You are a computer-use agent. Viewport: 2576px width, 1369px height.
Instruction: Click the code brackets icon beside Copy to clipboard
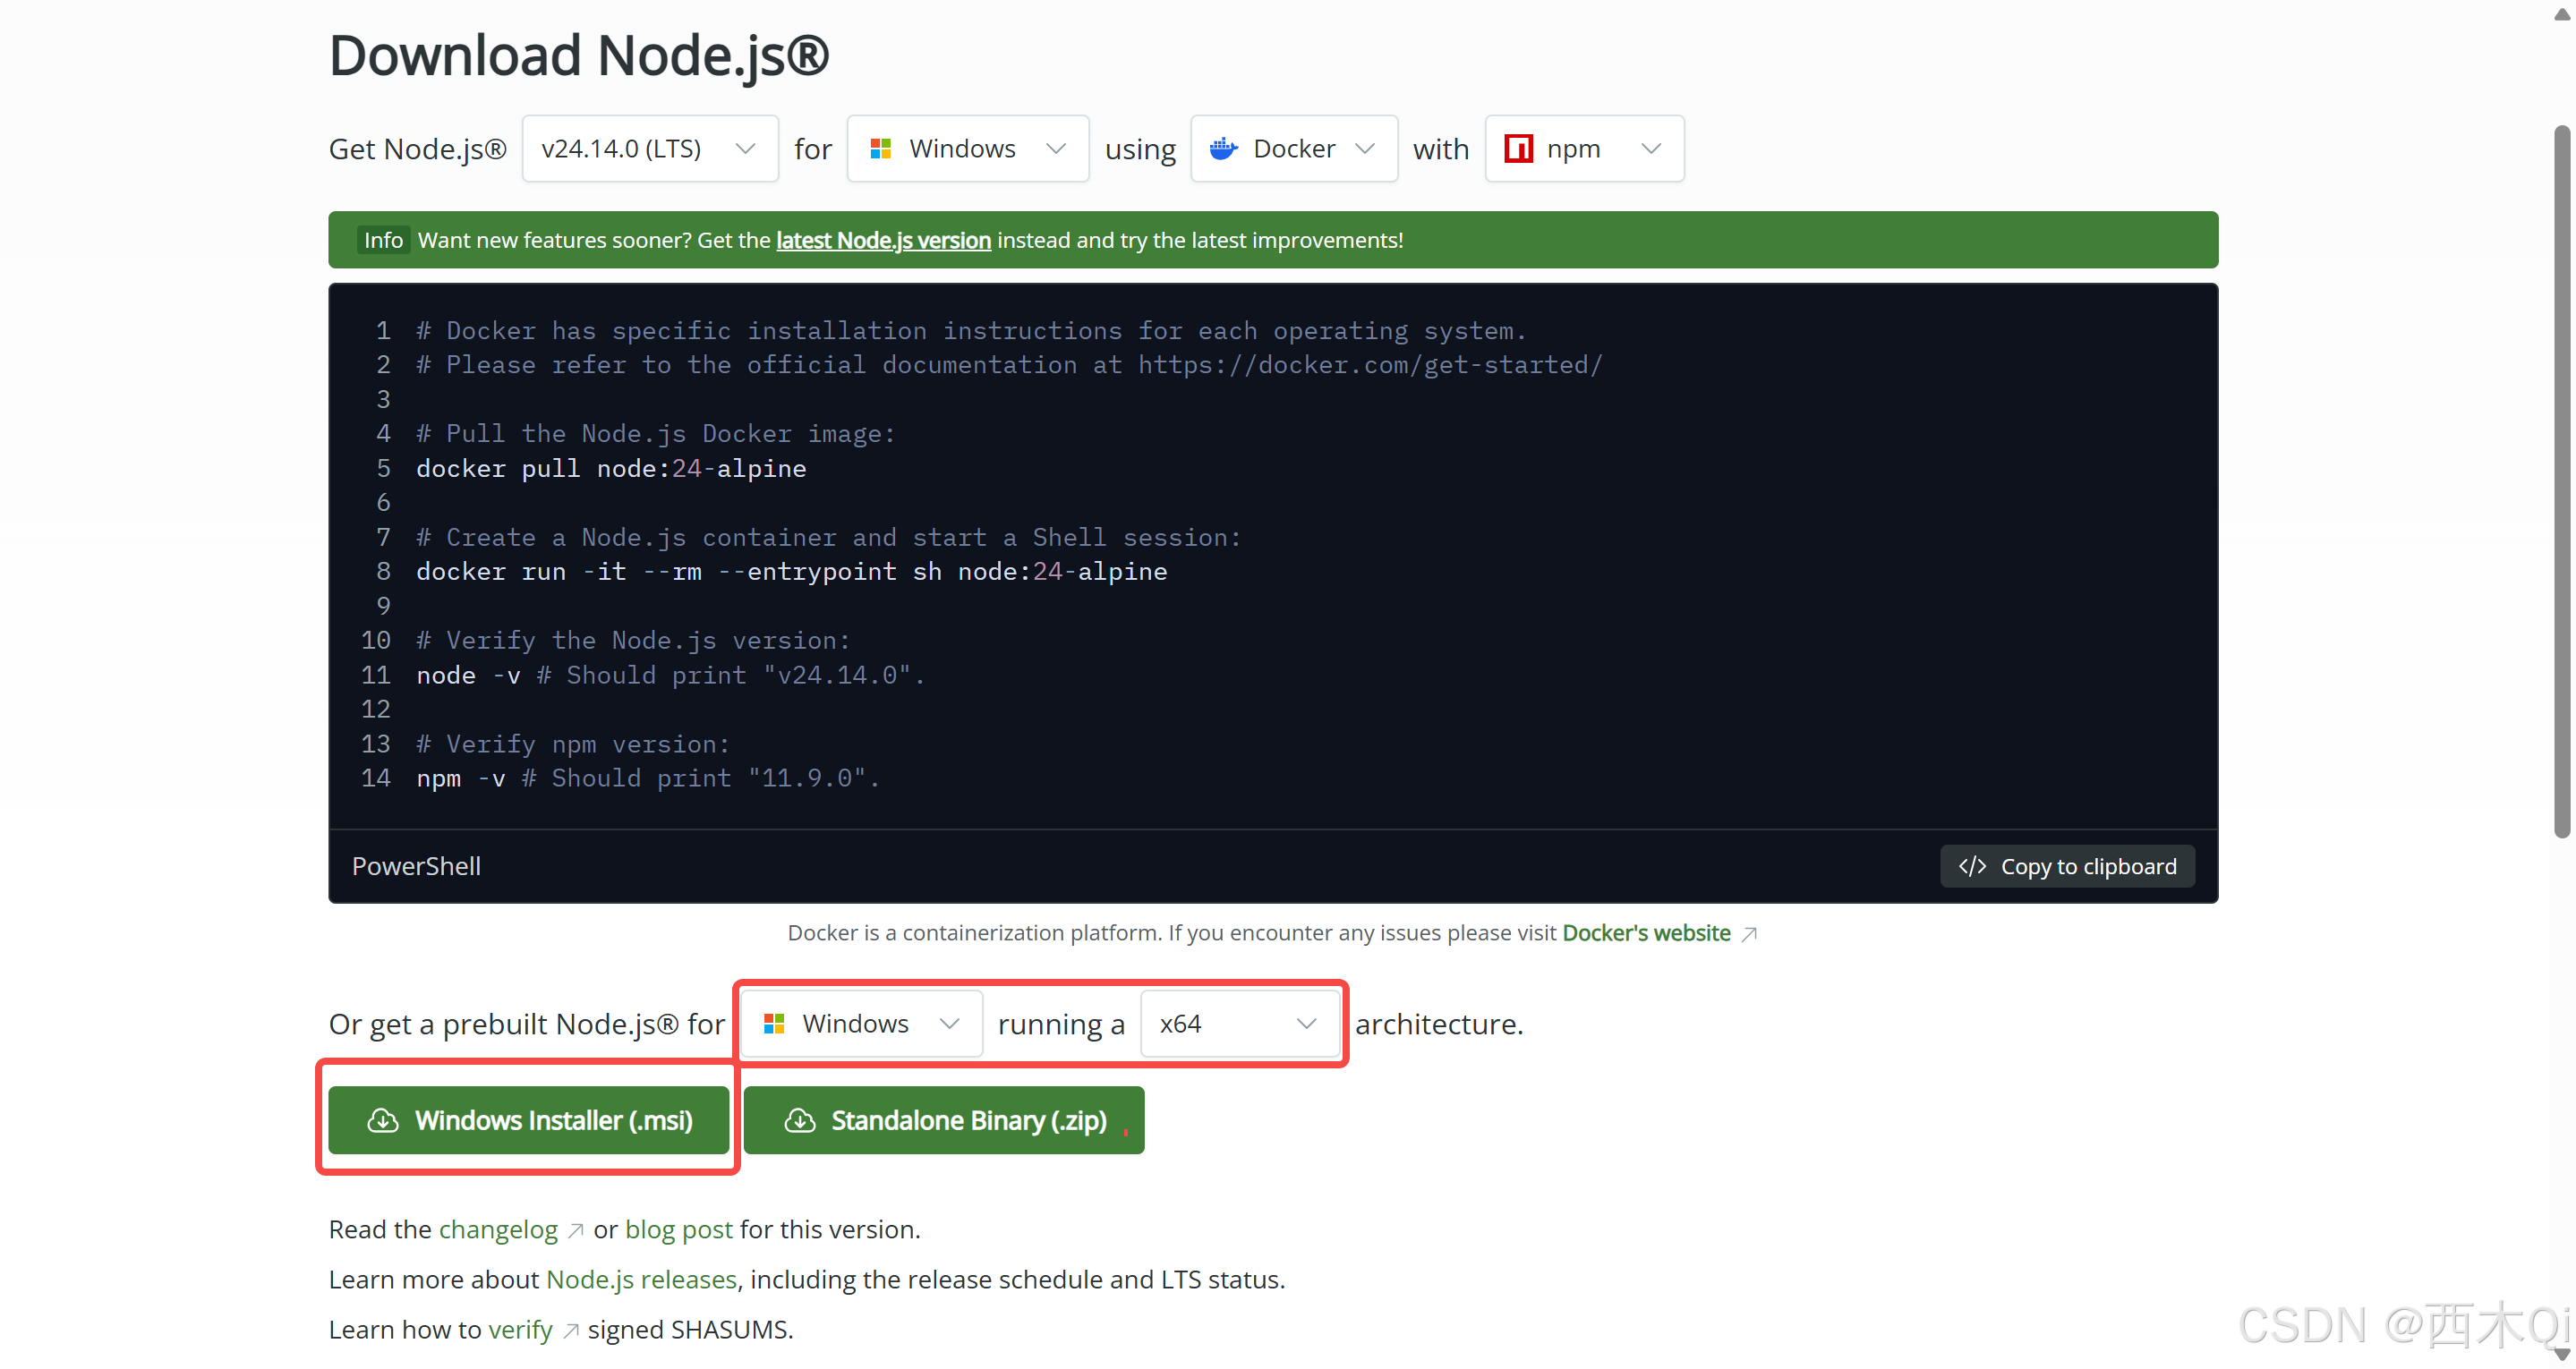[1972, 867]
